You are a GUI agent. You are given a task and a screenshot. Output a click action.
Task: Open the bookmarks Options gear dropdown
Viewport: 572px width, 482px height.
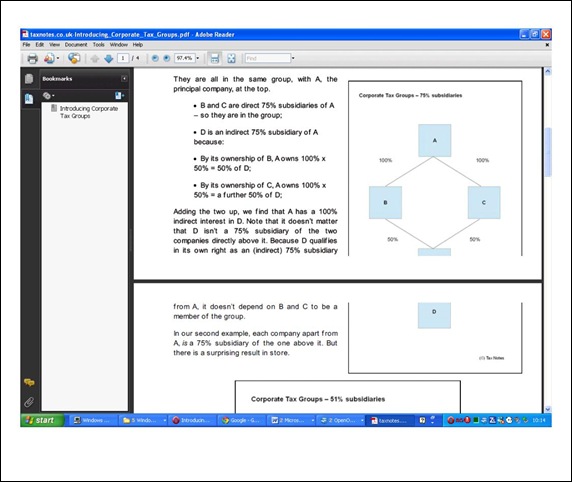[49, 96]
